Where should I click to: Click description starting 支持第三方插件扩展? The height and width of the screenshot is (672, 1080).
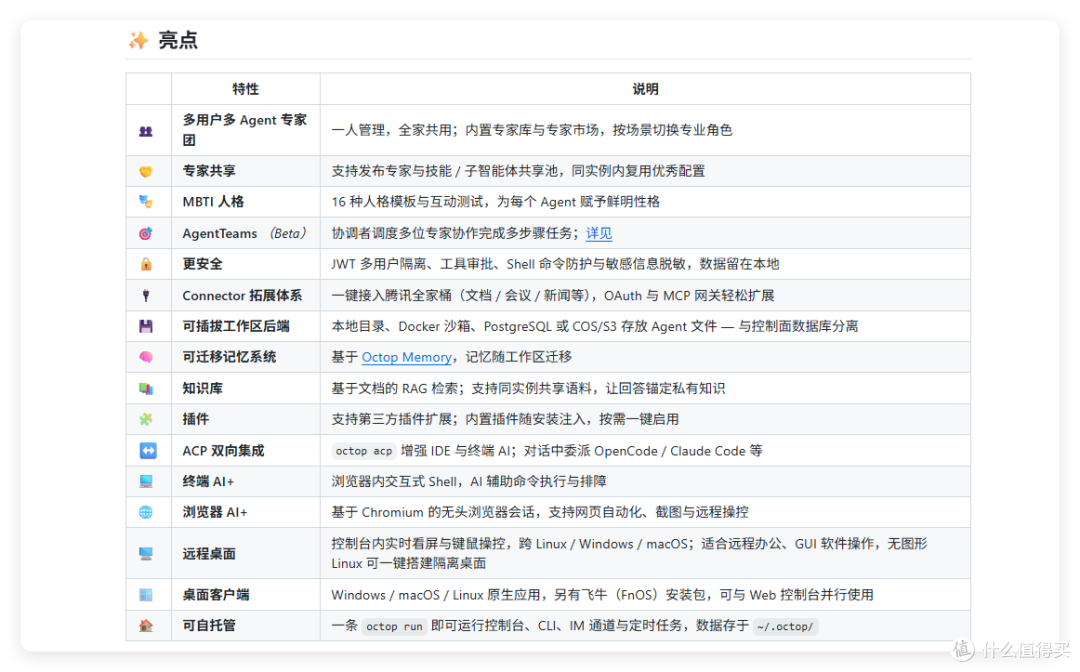(x=505, y=419)
